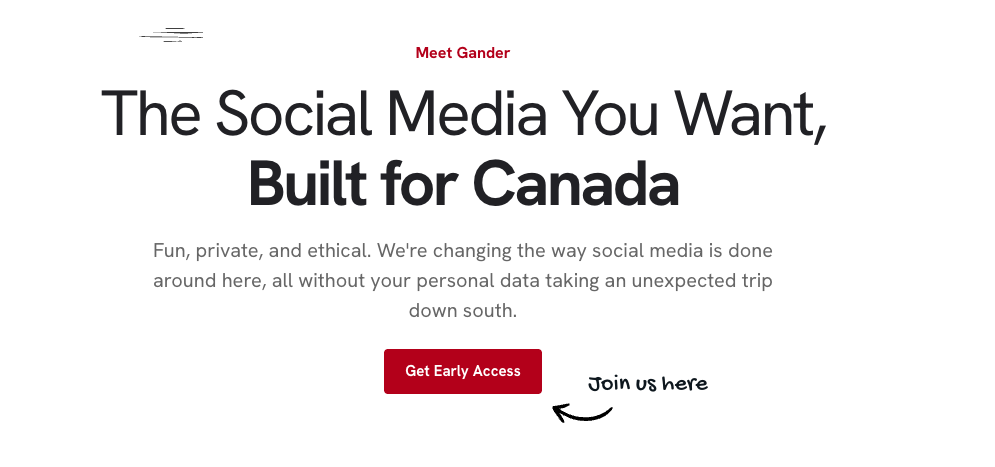The width and height of the screenshot is (995, 467).
Task: Click the bold Built for Canada heading
Action: (x=464, y=183)
